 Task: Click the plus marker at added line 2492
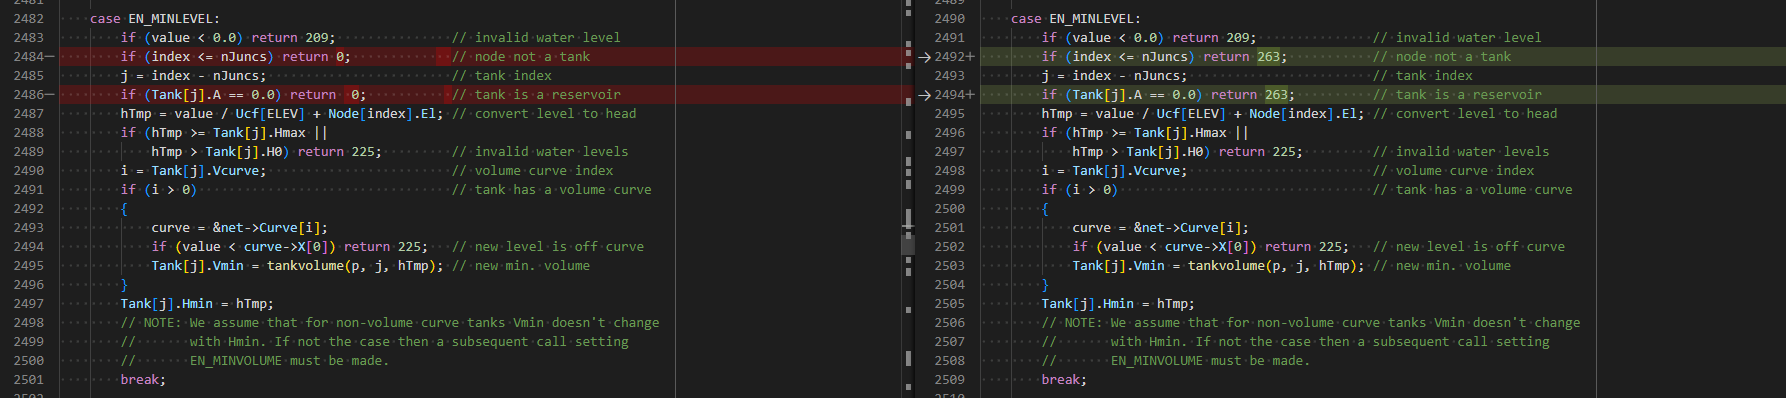[970, 57]
